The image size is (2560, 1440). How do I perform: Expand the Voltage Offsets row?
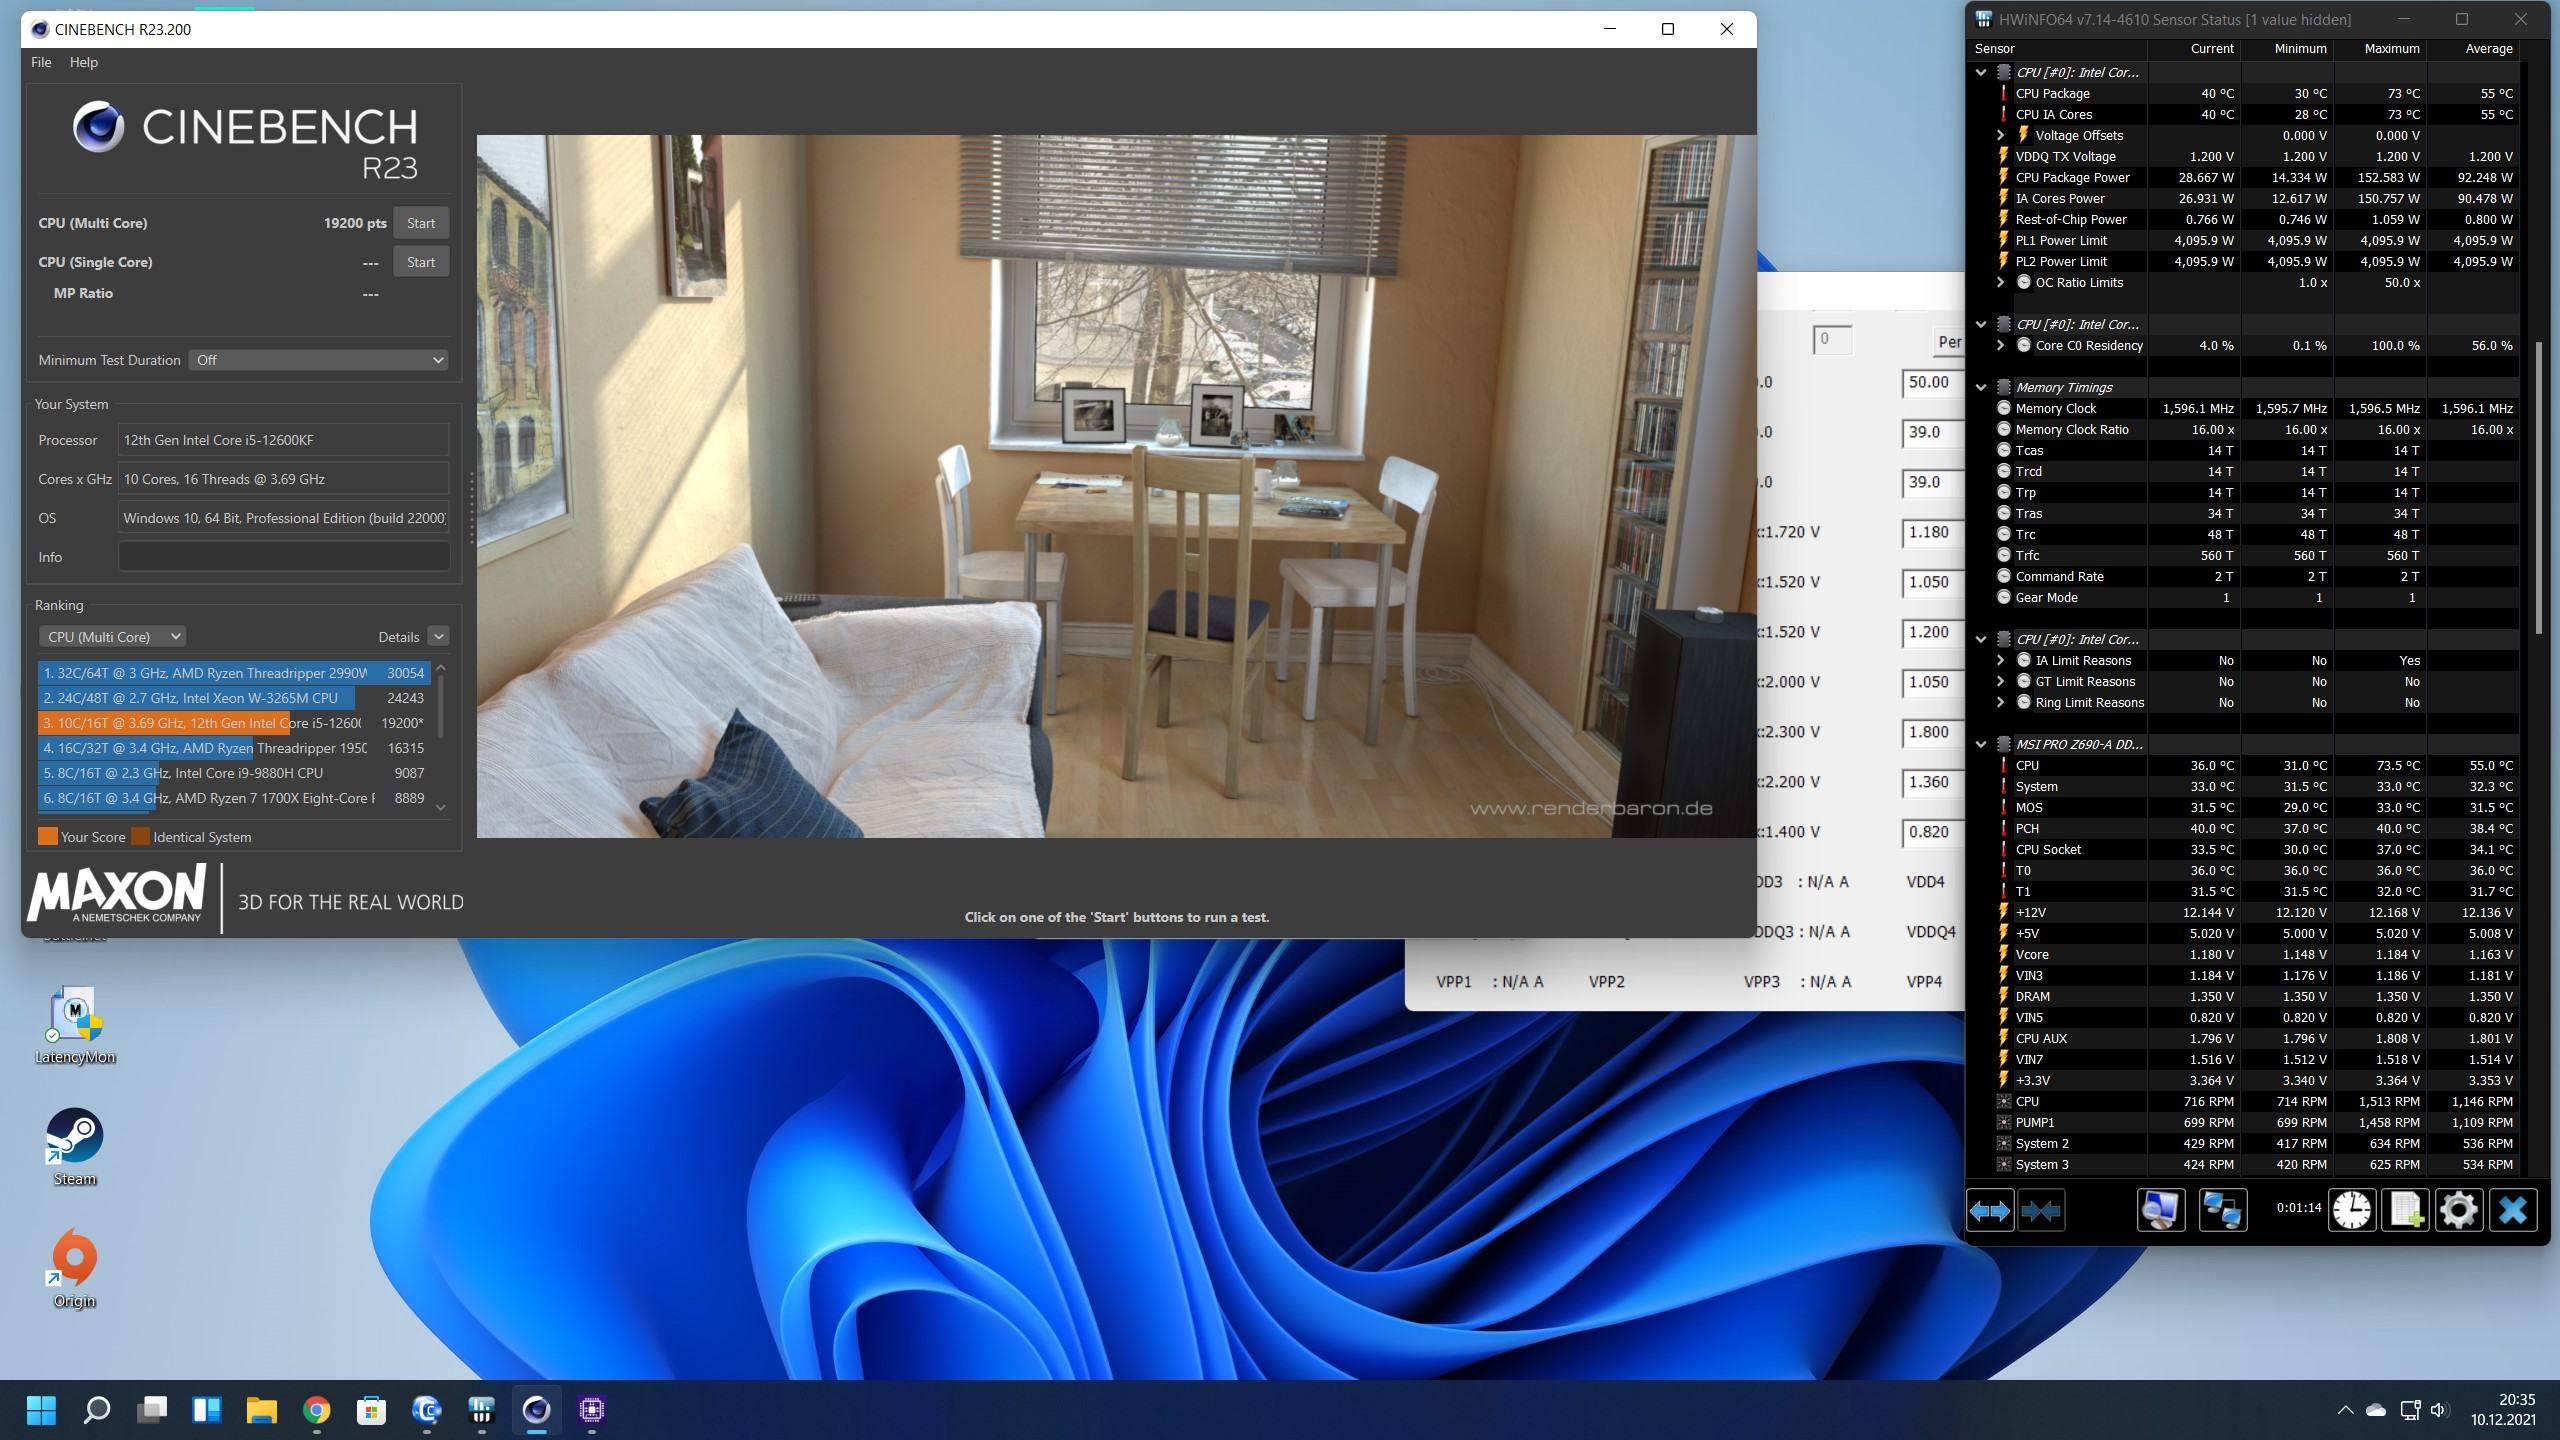(x=2000, y=135)
